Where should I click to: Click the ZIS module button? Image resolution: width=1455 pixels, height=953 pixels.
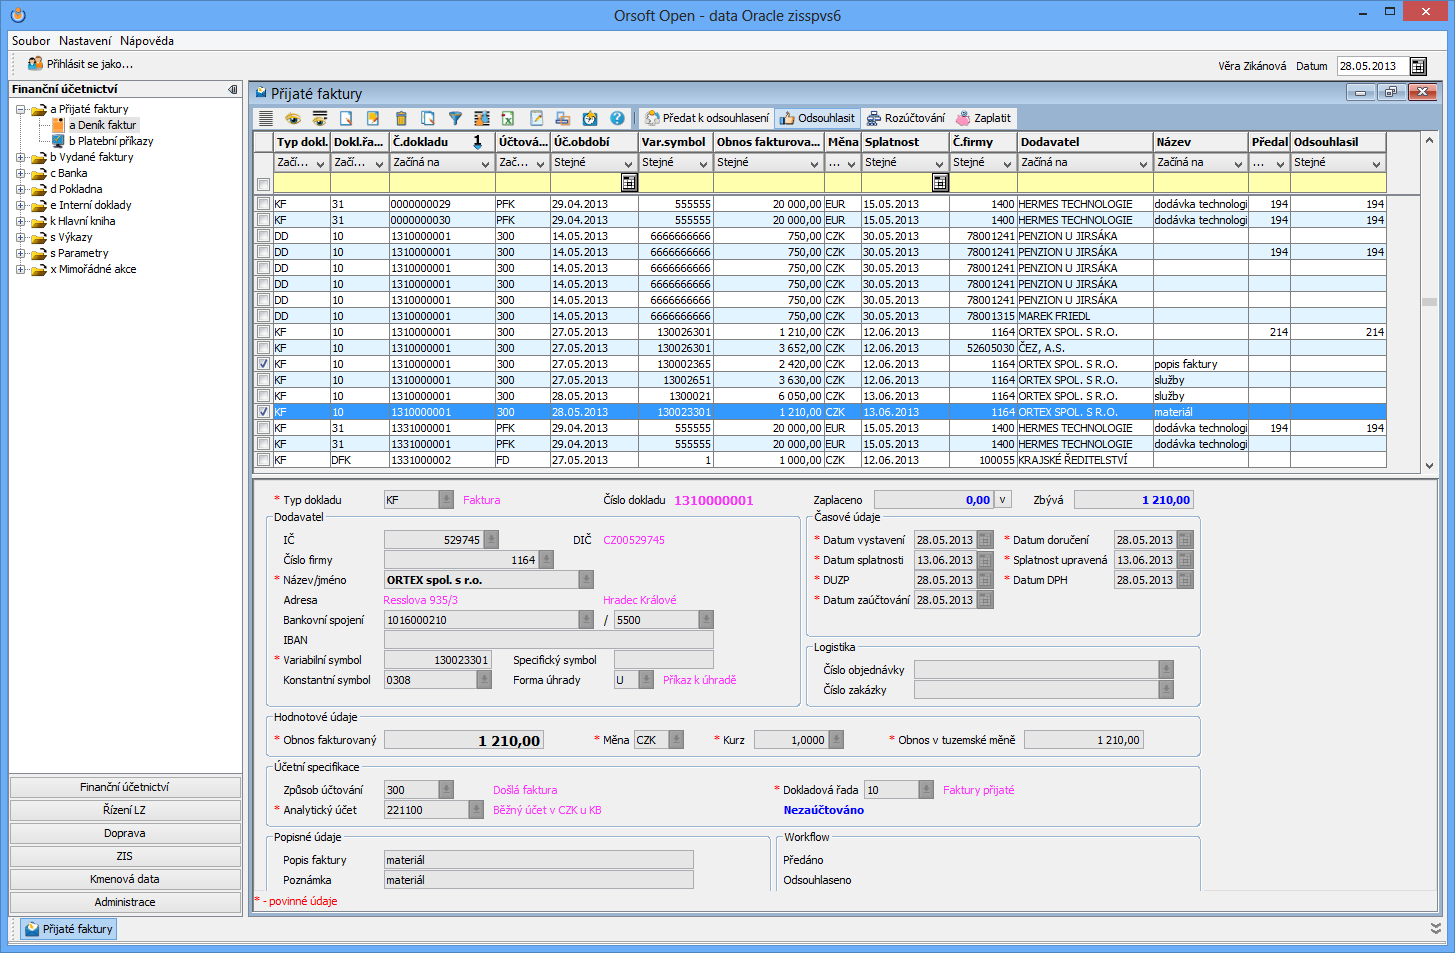tap(125, 856)
